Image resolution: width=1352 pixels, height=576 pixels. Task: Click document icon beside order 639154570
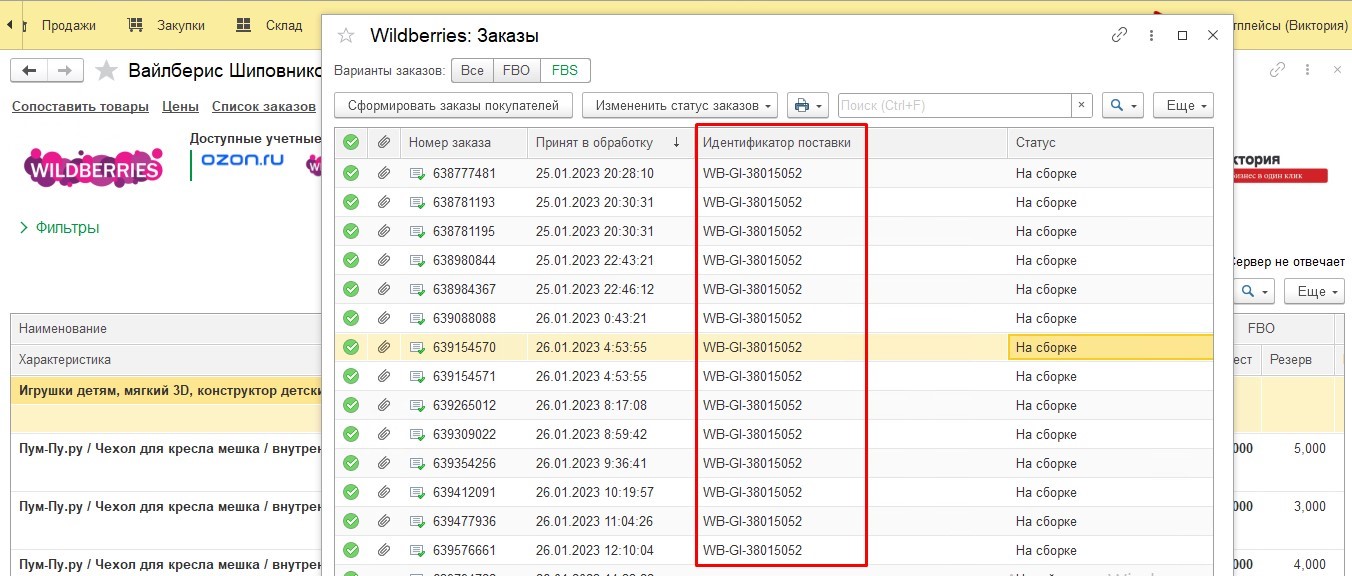[417, 347]
